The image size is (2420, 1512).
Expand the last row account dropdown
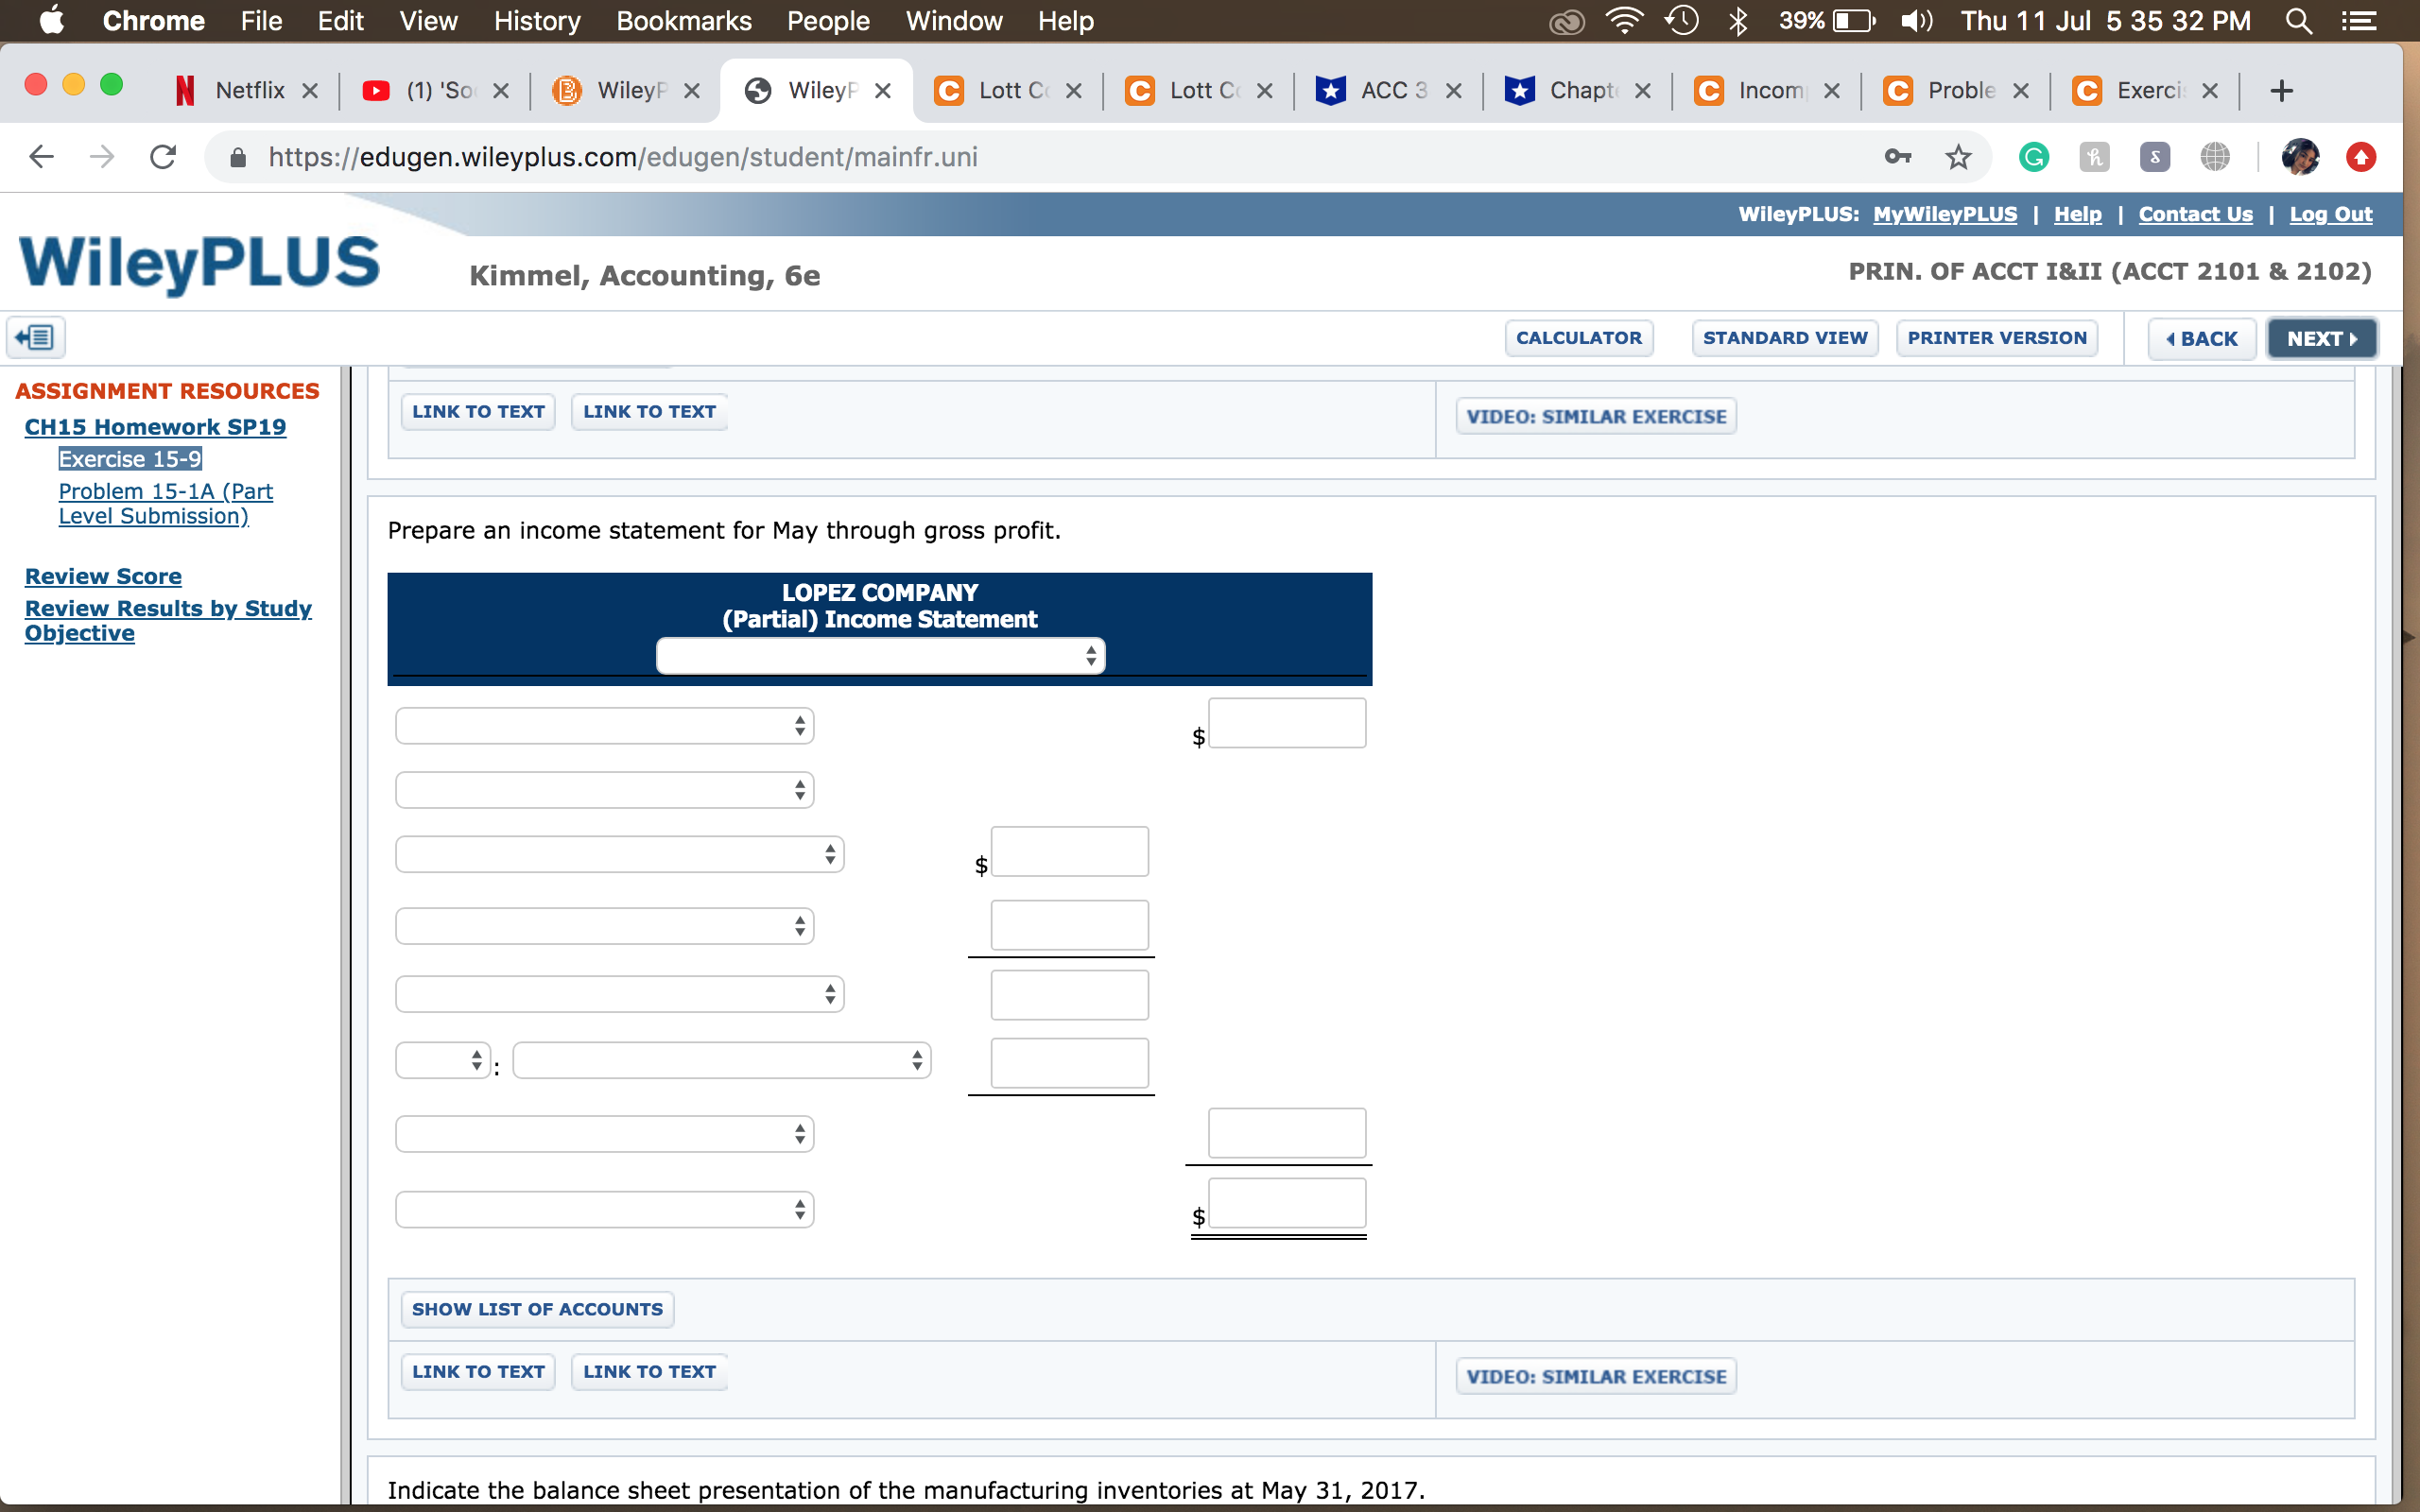click(604, 1209)
